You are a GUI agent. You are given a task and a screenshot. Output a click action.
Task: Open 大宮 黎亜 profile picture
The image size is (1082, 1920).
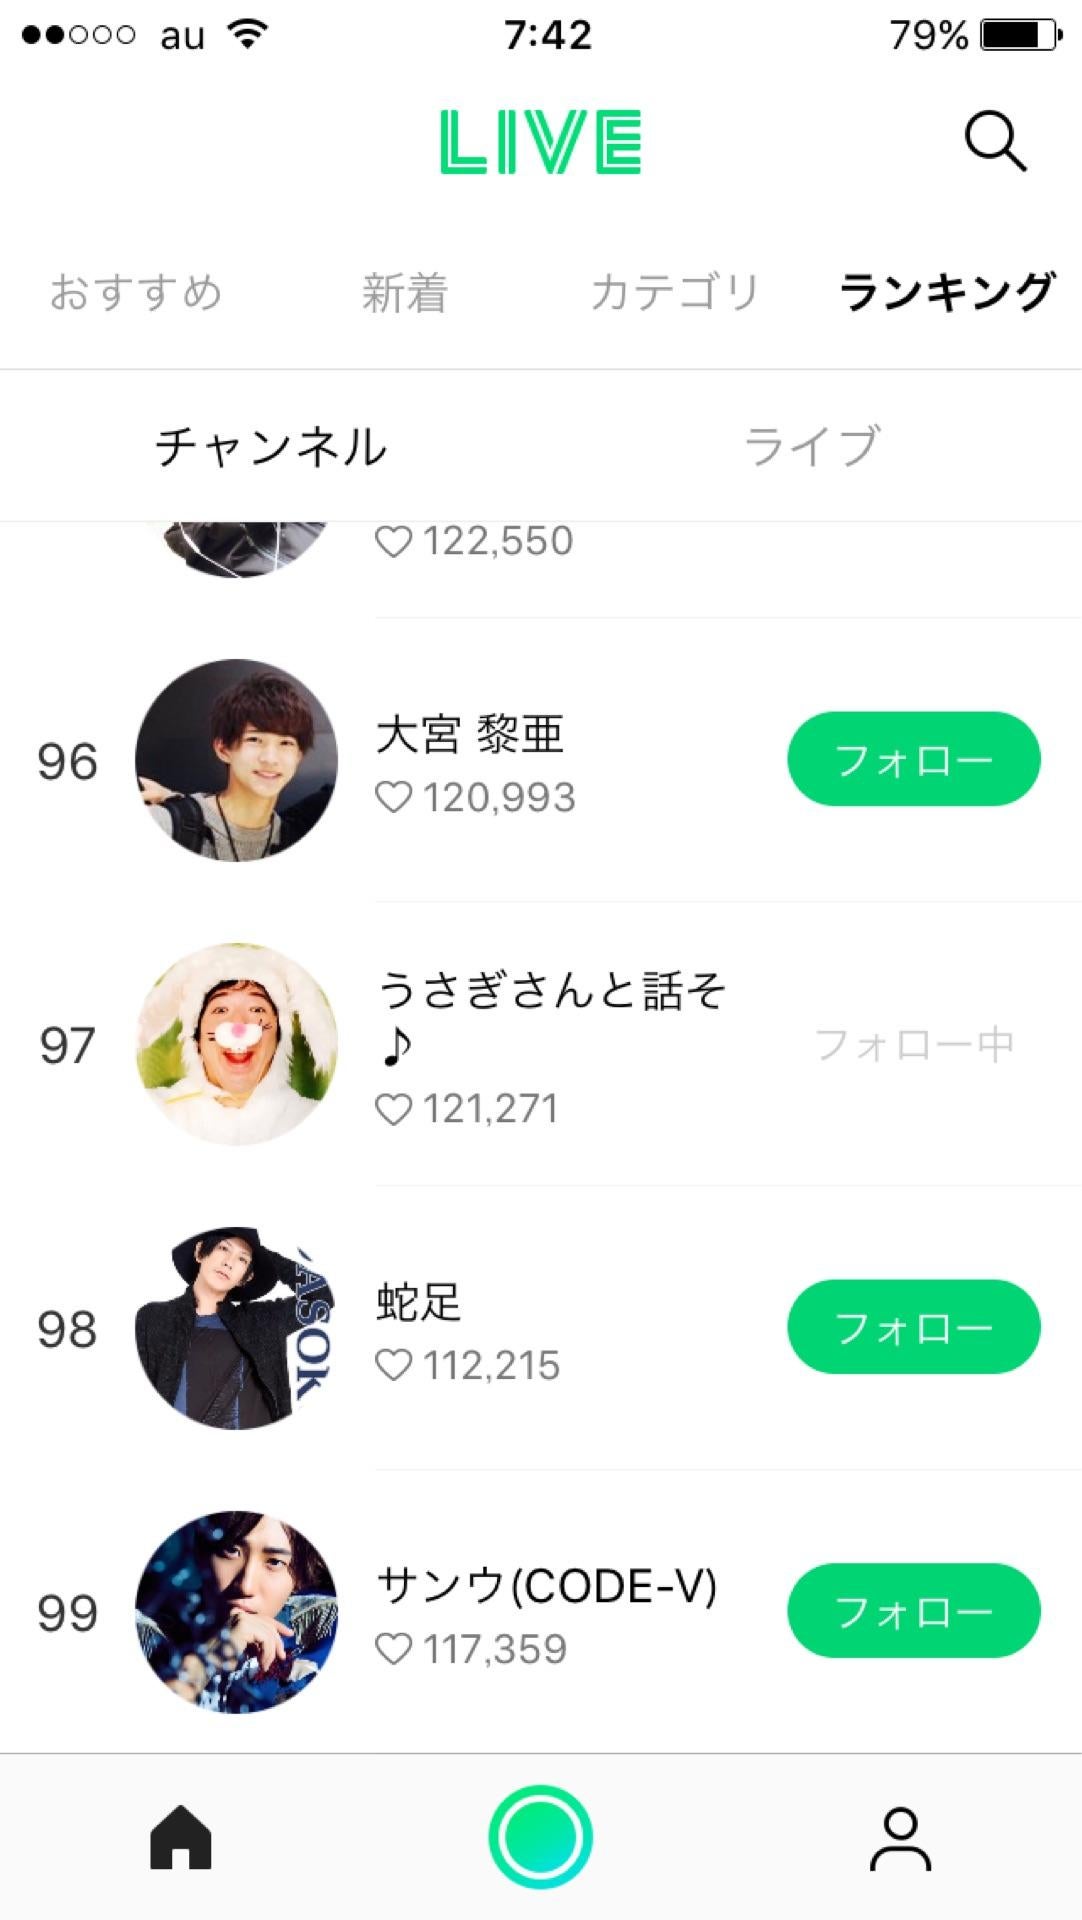(236, 760)
